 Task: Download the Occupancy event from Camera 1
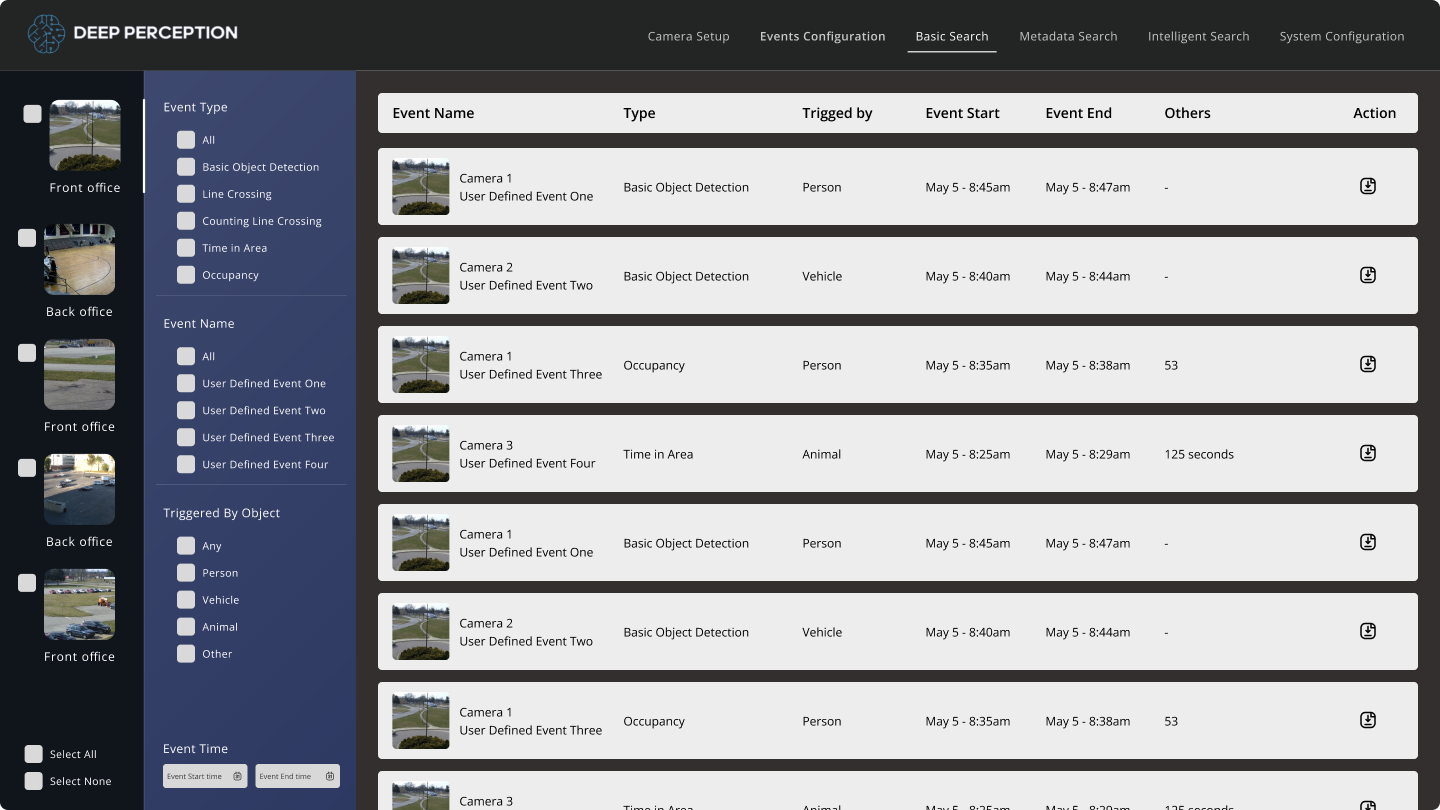pyautogui.click(x=1368, y=363)
